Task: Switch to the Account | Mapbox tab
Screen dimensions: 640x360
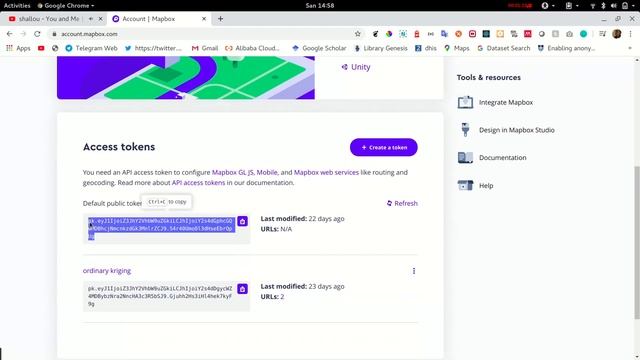Action: tap(149, 19)
